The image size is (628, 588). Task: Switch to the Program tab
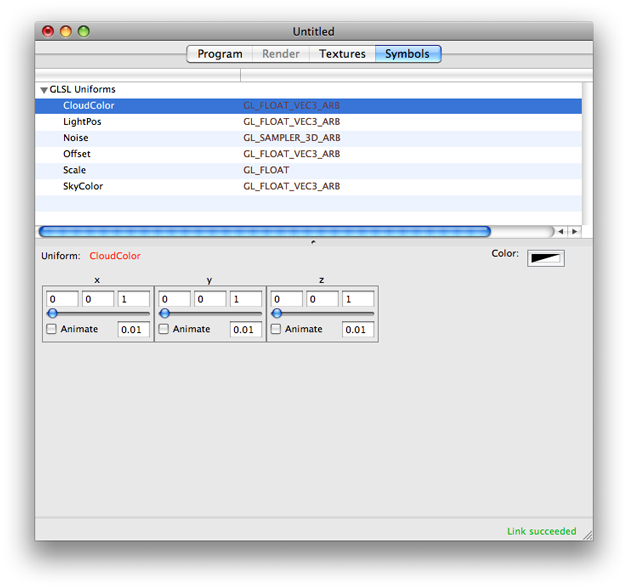tap(219, 54)
